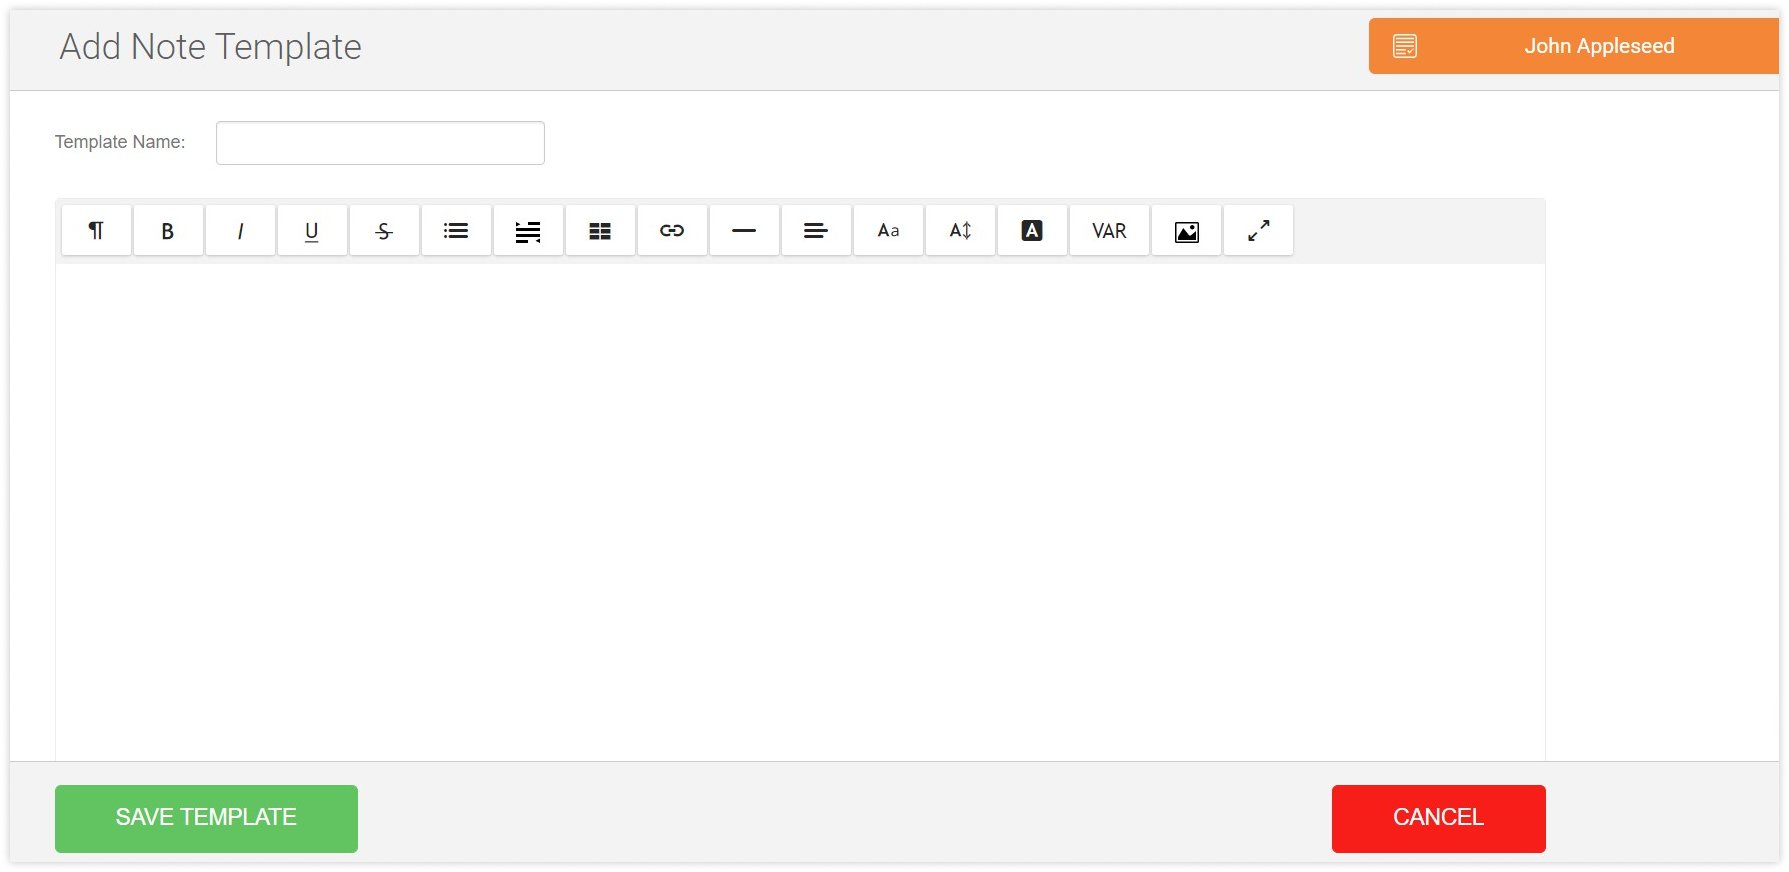The width and height of the screenshot is (1789, 872).
Task: Insert a bulleted list
Action: point(456,231)
